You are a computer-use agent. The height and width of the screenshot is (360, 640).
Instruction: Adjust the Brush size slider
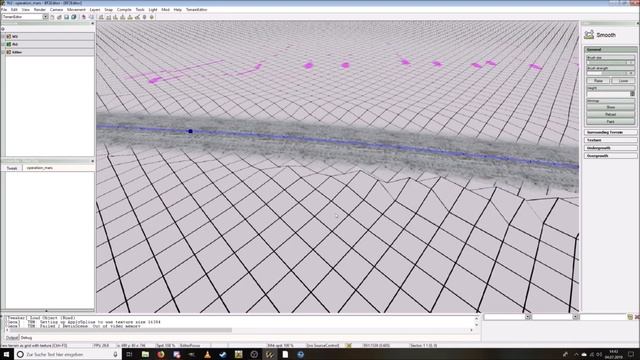[610, 62]
